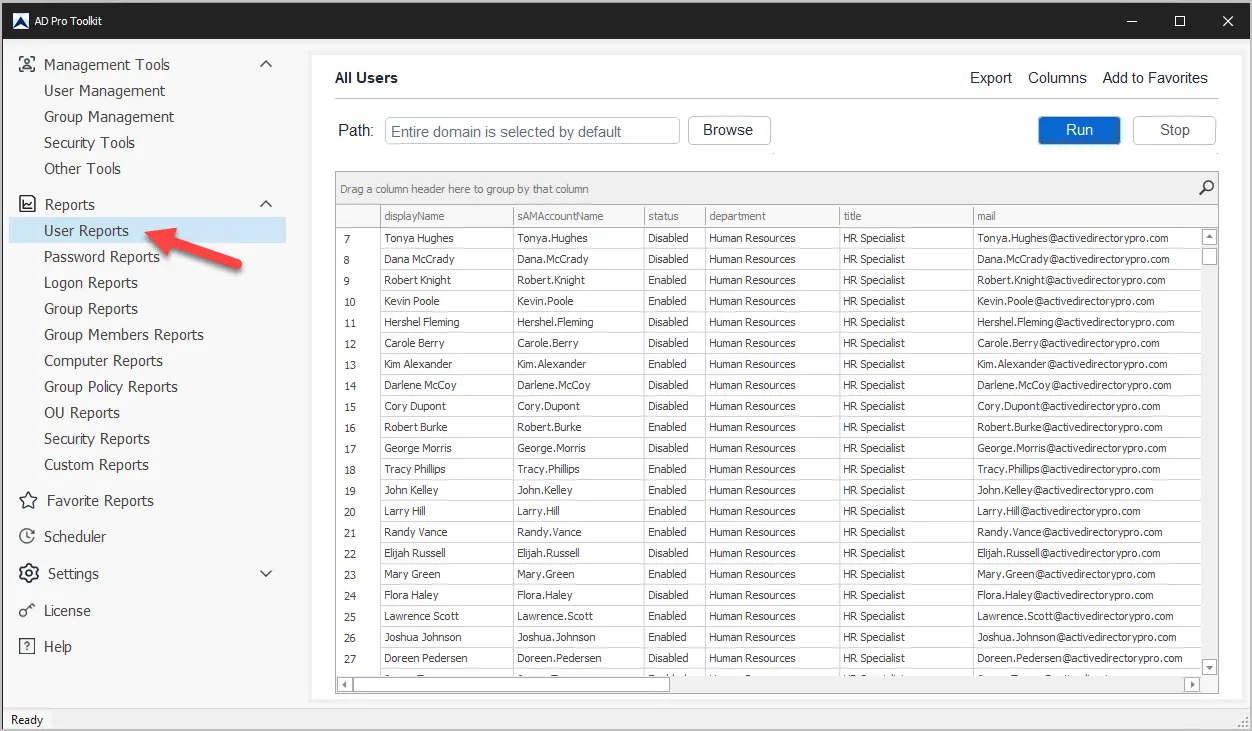Click the Management Tools icon in sidebar

pyautogui.click(x=27, y=64)
